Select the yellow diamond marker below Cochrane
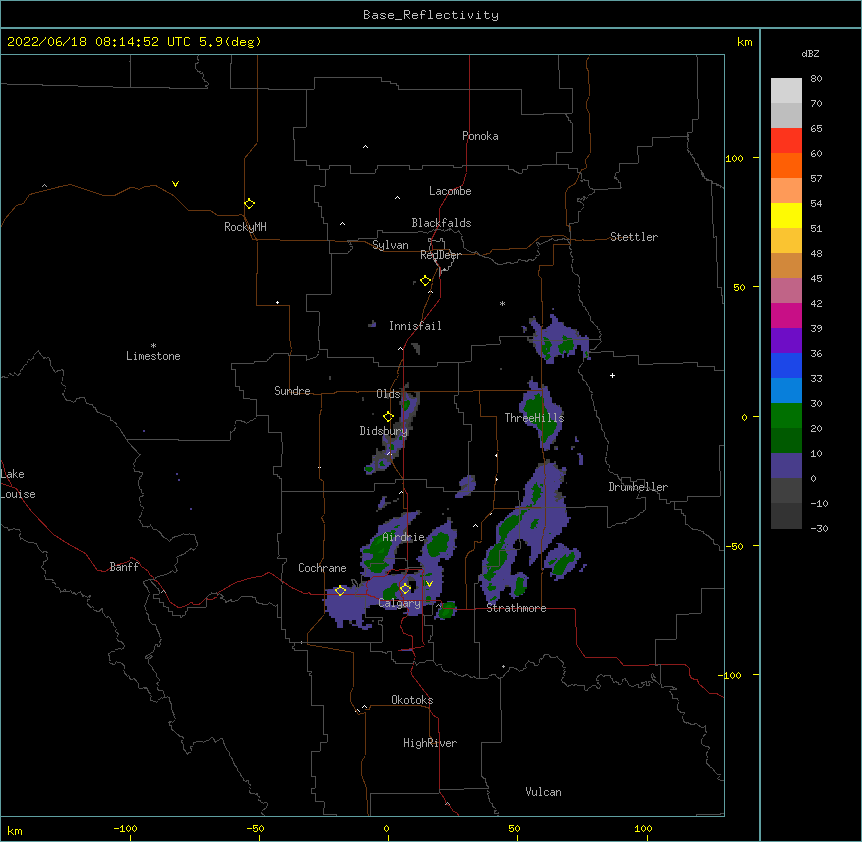The height and width of the screenshot is (842, 862). [x=340, y=590]
